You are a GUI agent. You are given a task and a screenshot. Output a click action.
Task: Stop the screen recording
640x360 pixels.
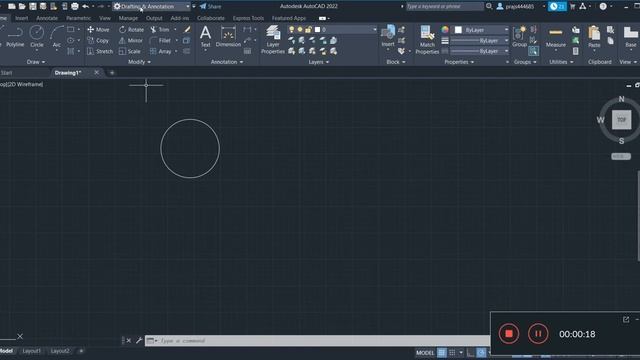(x=509, y=334)
